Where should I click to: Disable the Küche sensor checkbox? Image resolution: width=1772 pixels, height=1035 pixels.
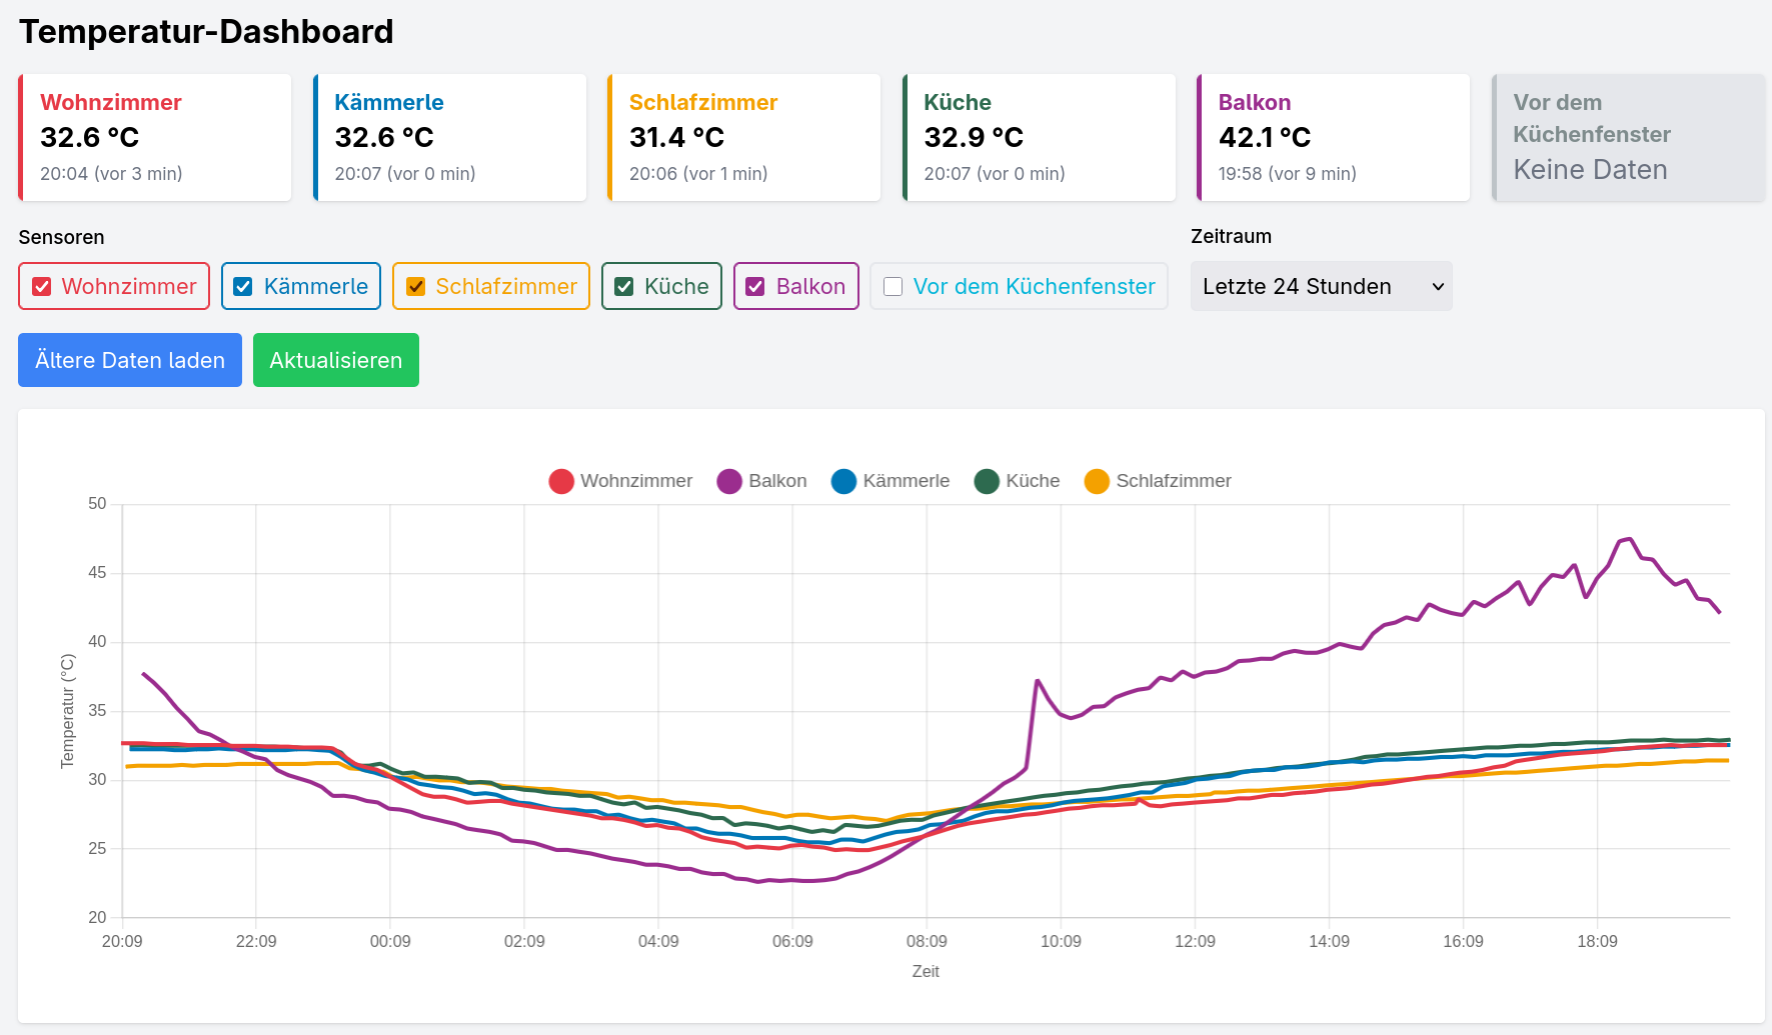click(624, 287)
